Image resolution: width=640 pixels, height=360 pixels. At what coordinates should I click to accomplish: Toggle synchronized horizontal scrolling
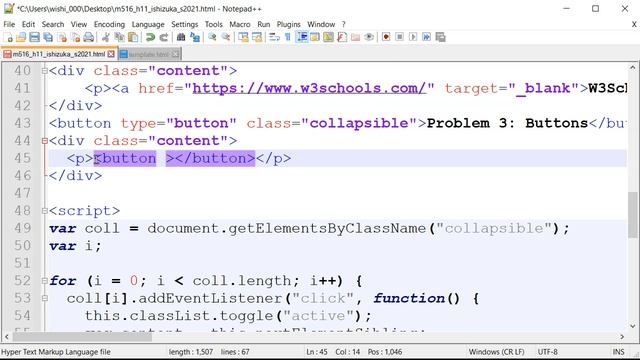click(x=257, y=38)
